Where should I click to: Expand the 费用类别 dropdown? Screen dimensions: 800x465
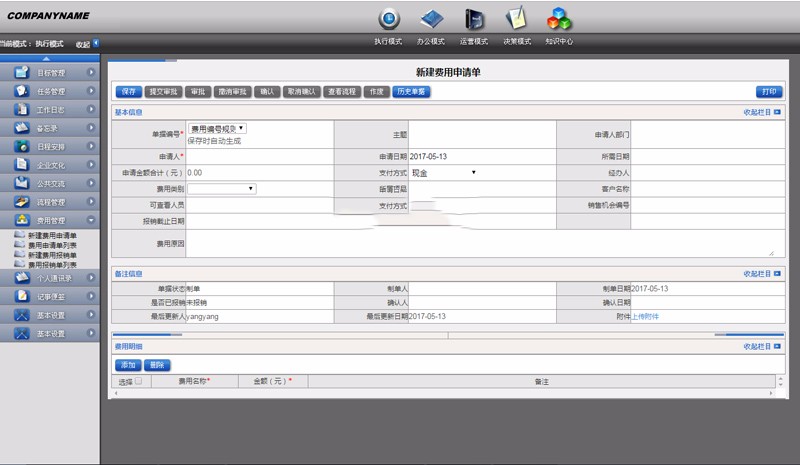point(222,188)
